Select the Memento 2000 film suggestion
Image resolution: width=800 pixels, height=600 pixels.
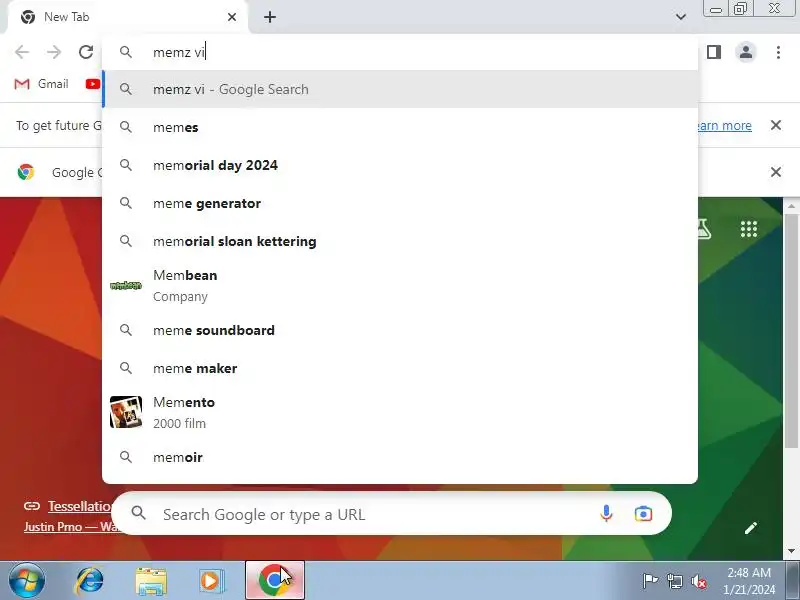[400, 412]
